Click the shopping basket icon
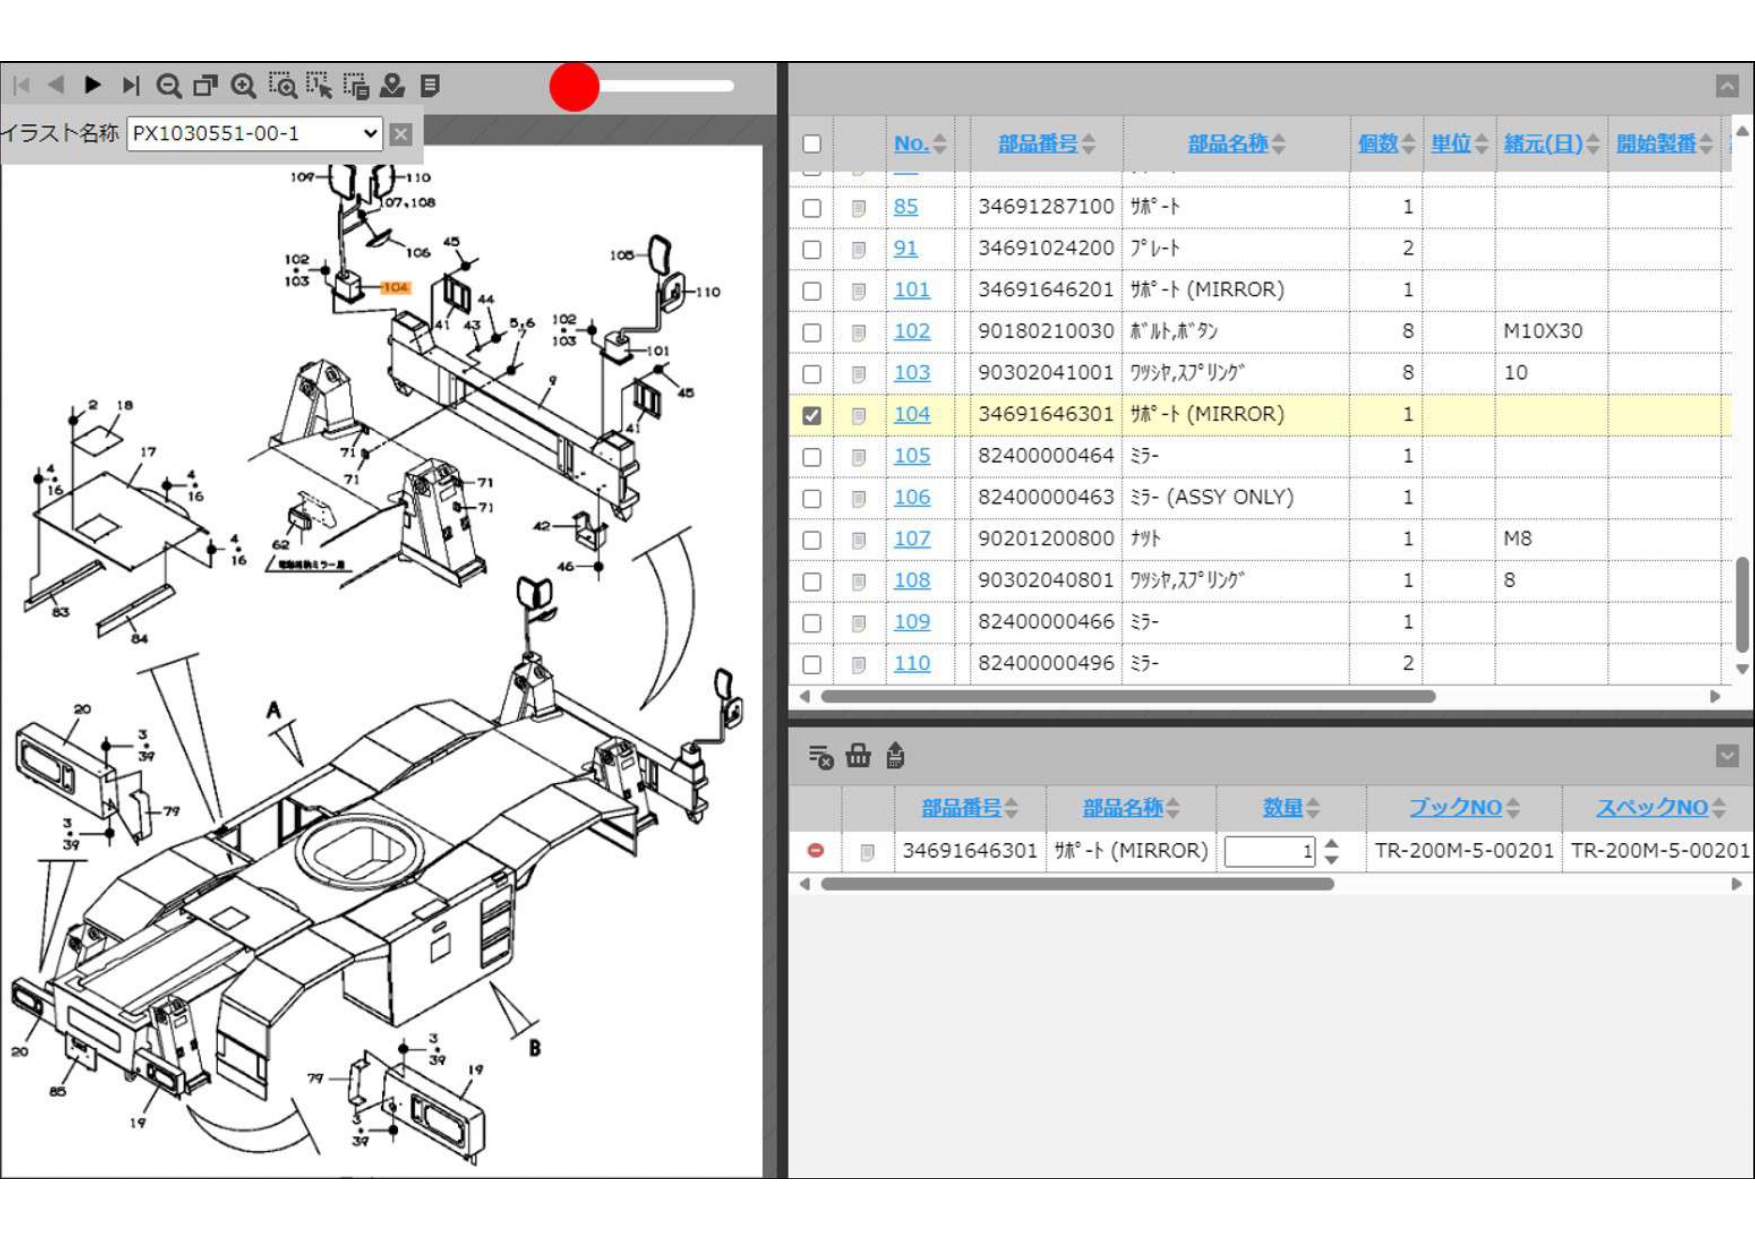 858,756
